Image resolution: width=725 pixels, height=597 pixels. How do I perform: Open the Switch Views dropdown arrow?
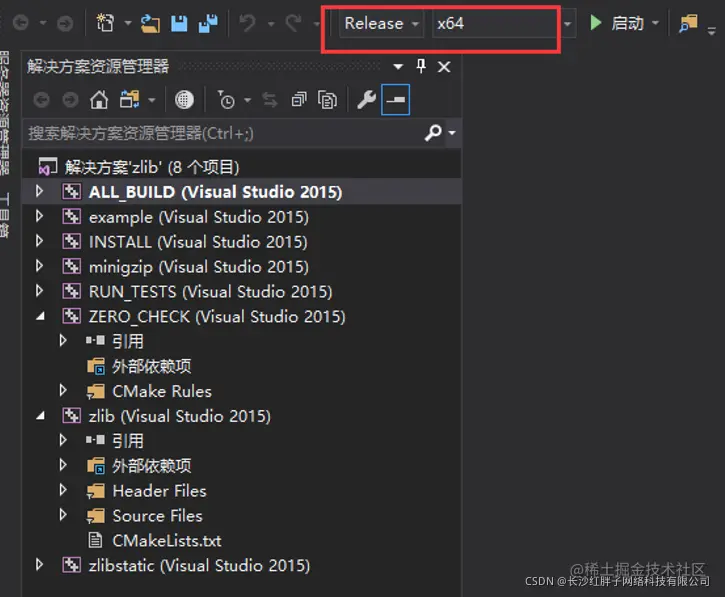pyautogui.click(x=152, y=100)
